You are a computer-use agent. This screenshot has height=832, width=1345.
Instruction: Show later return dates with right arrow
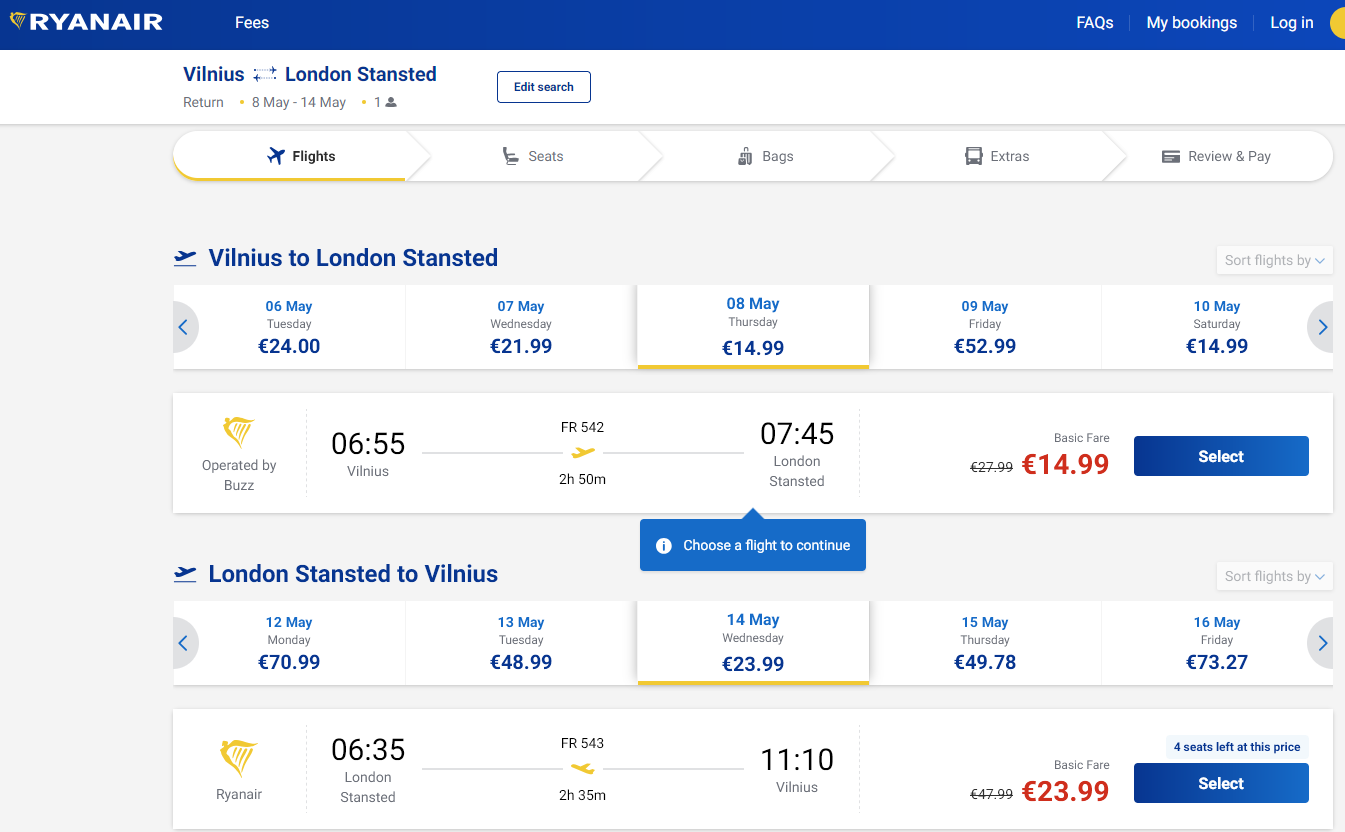pos(1322,643)
